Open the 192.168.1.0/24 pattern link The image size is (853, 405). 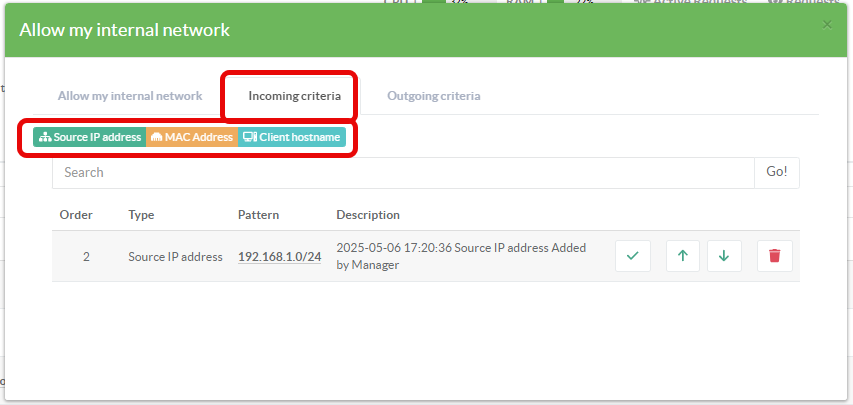279,257
